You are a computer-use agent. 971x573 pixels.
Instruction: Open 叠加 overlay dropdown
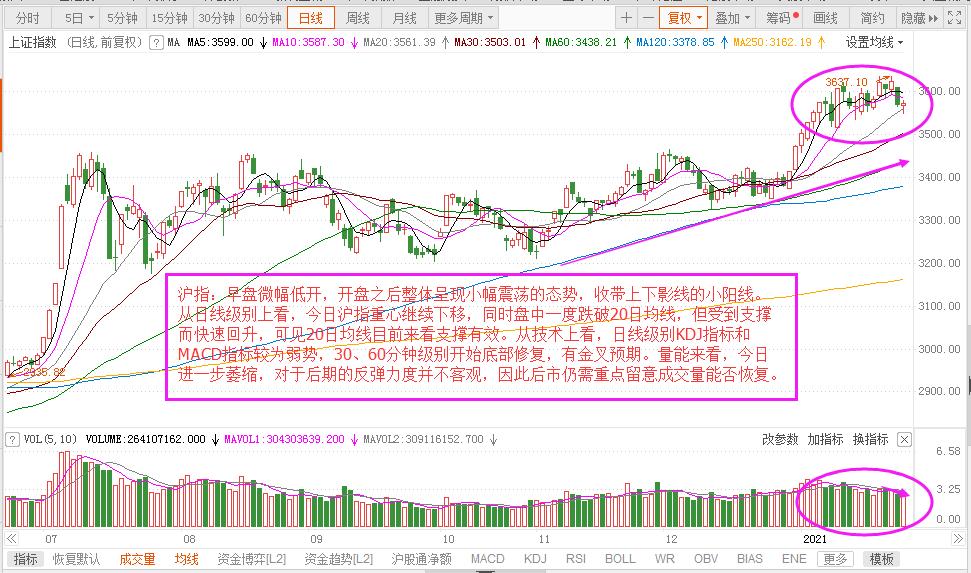732,18
